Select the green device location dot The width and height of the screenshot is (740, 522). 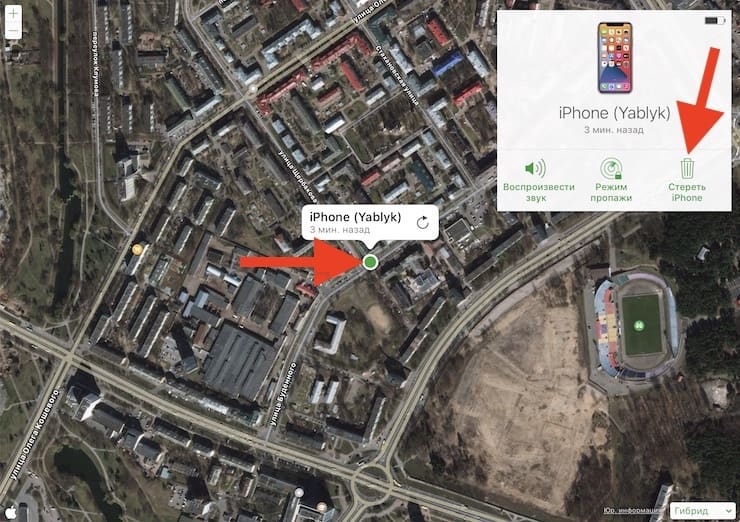[370, 261]
